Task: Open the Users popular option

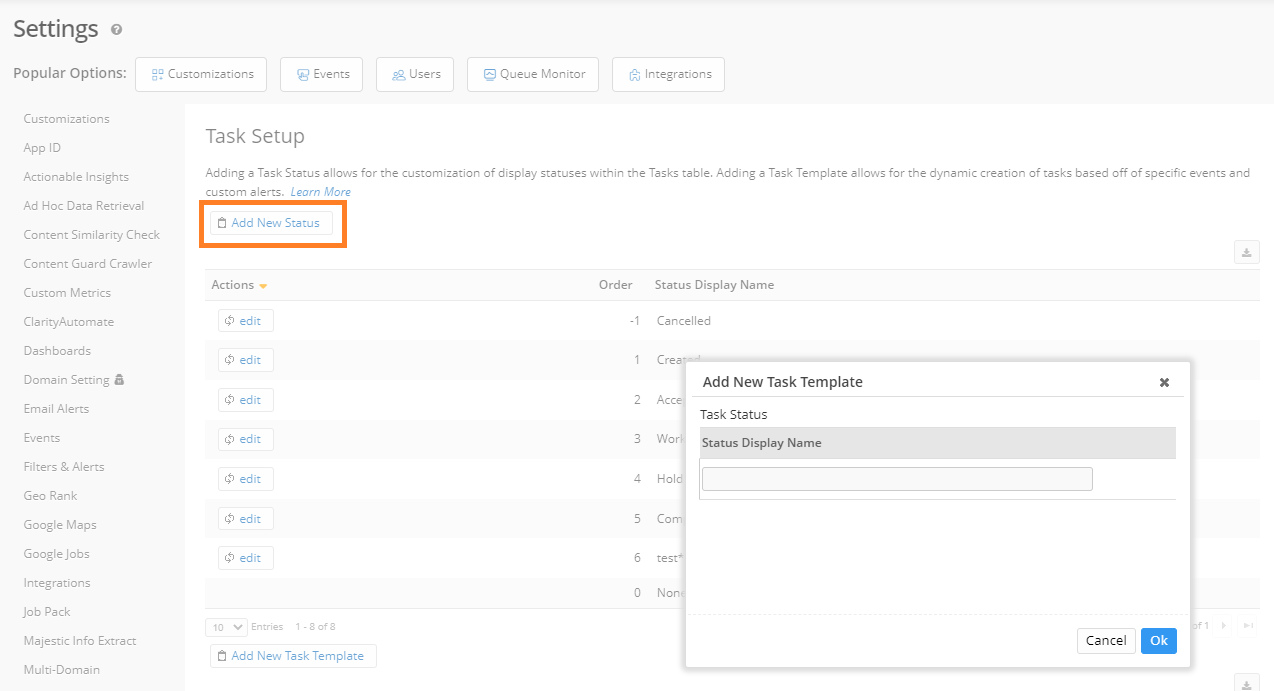Action: pyautogui.click(x=415, y=74)
